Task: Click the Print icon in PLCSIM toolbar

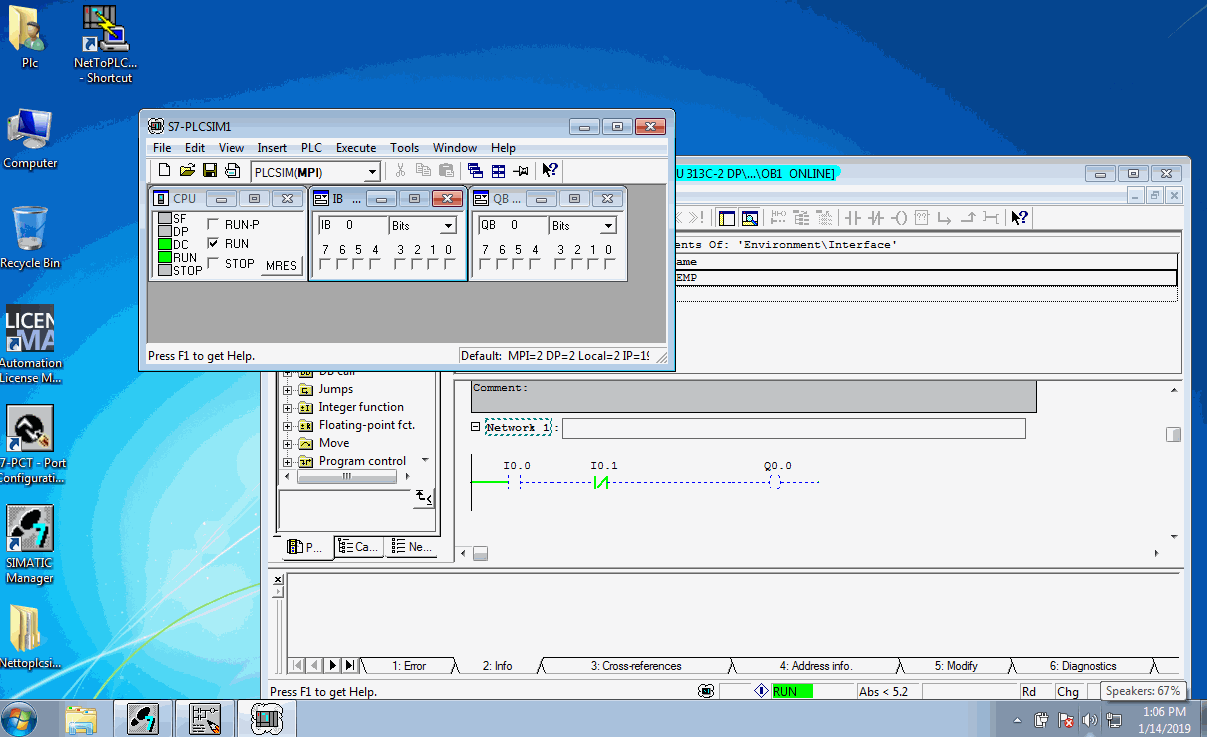Action: pos(232,171)
